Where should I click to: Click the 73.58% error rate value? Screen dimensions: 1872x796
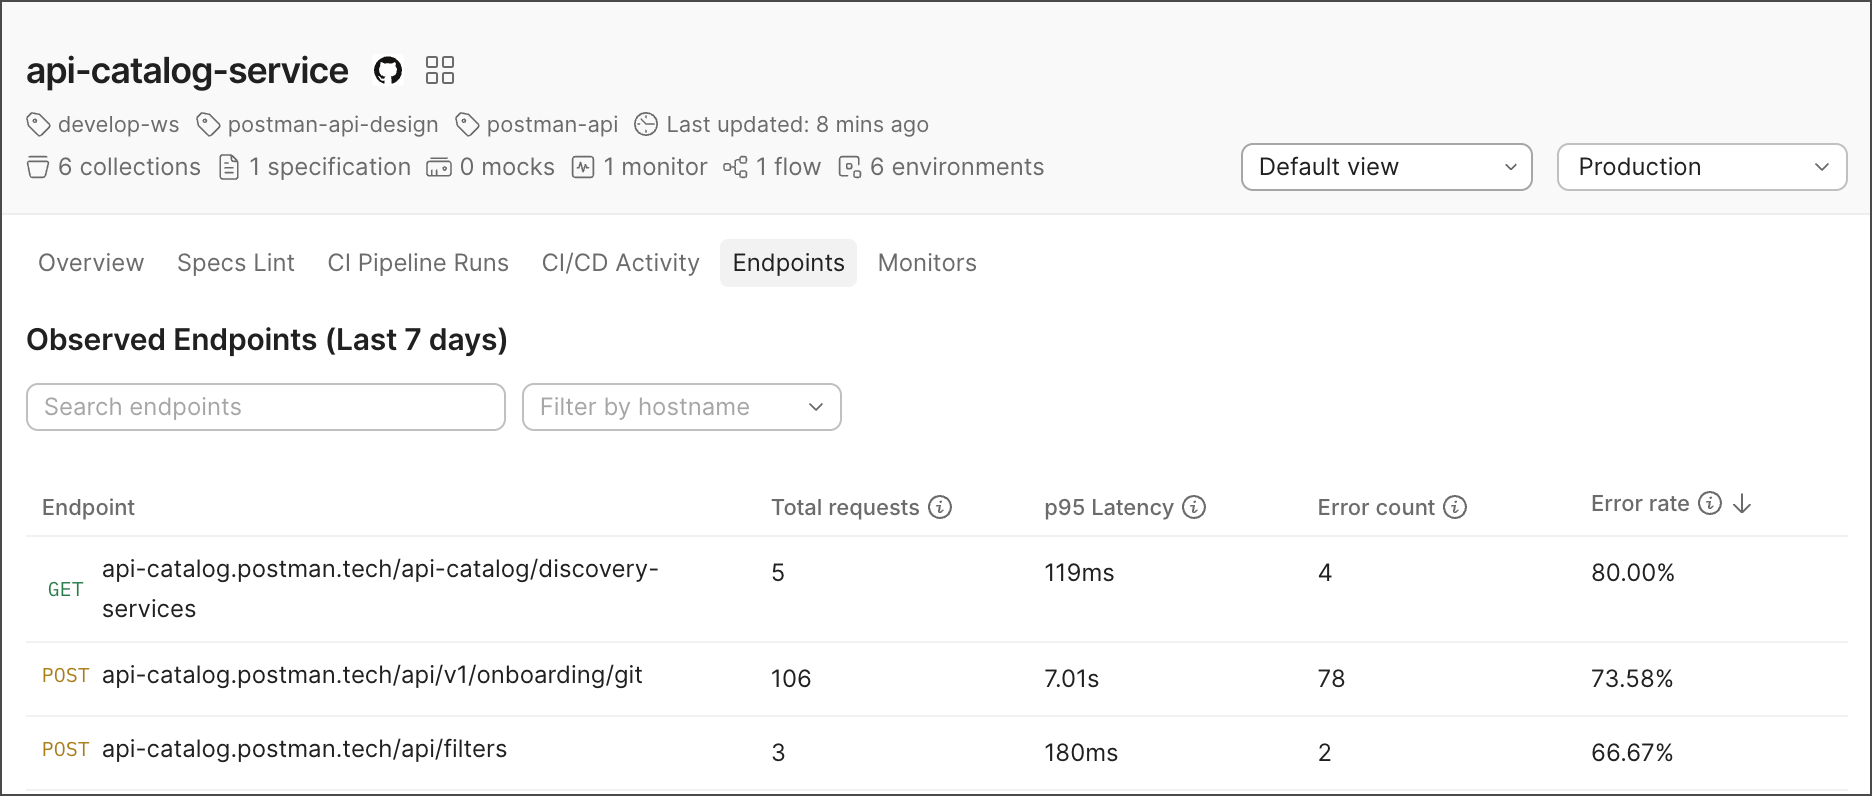1632,679
